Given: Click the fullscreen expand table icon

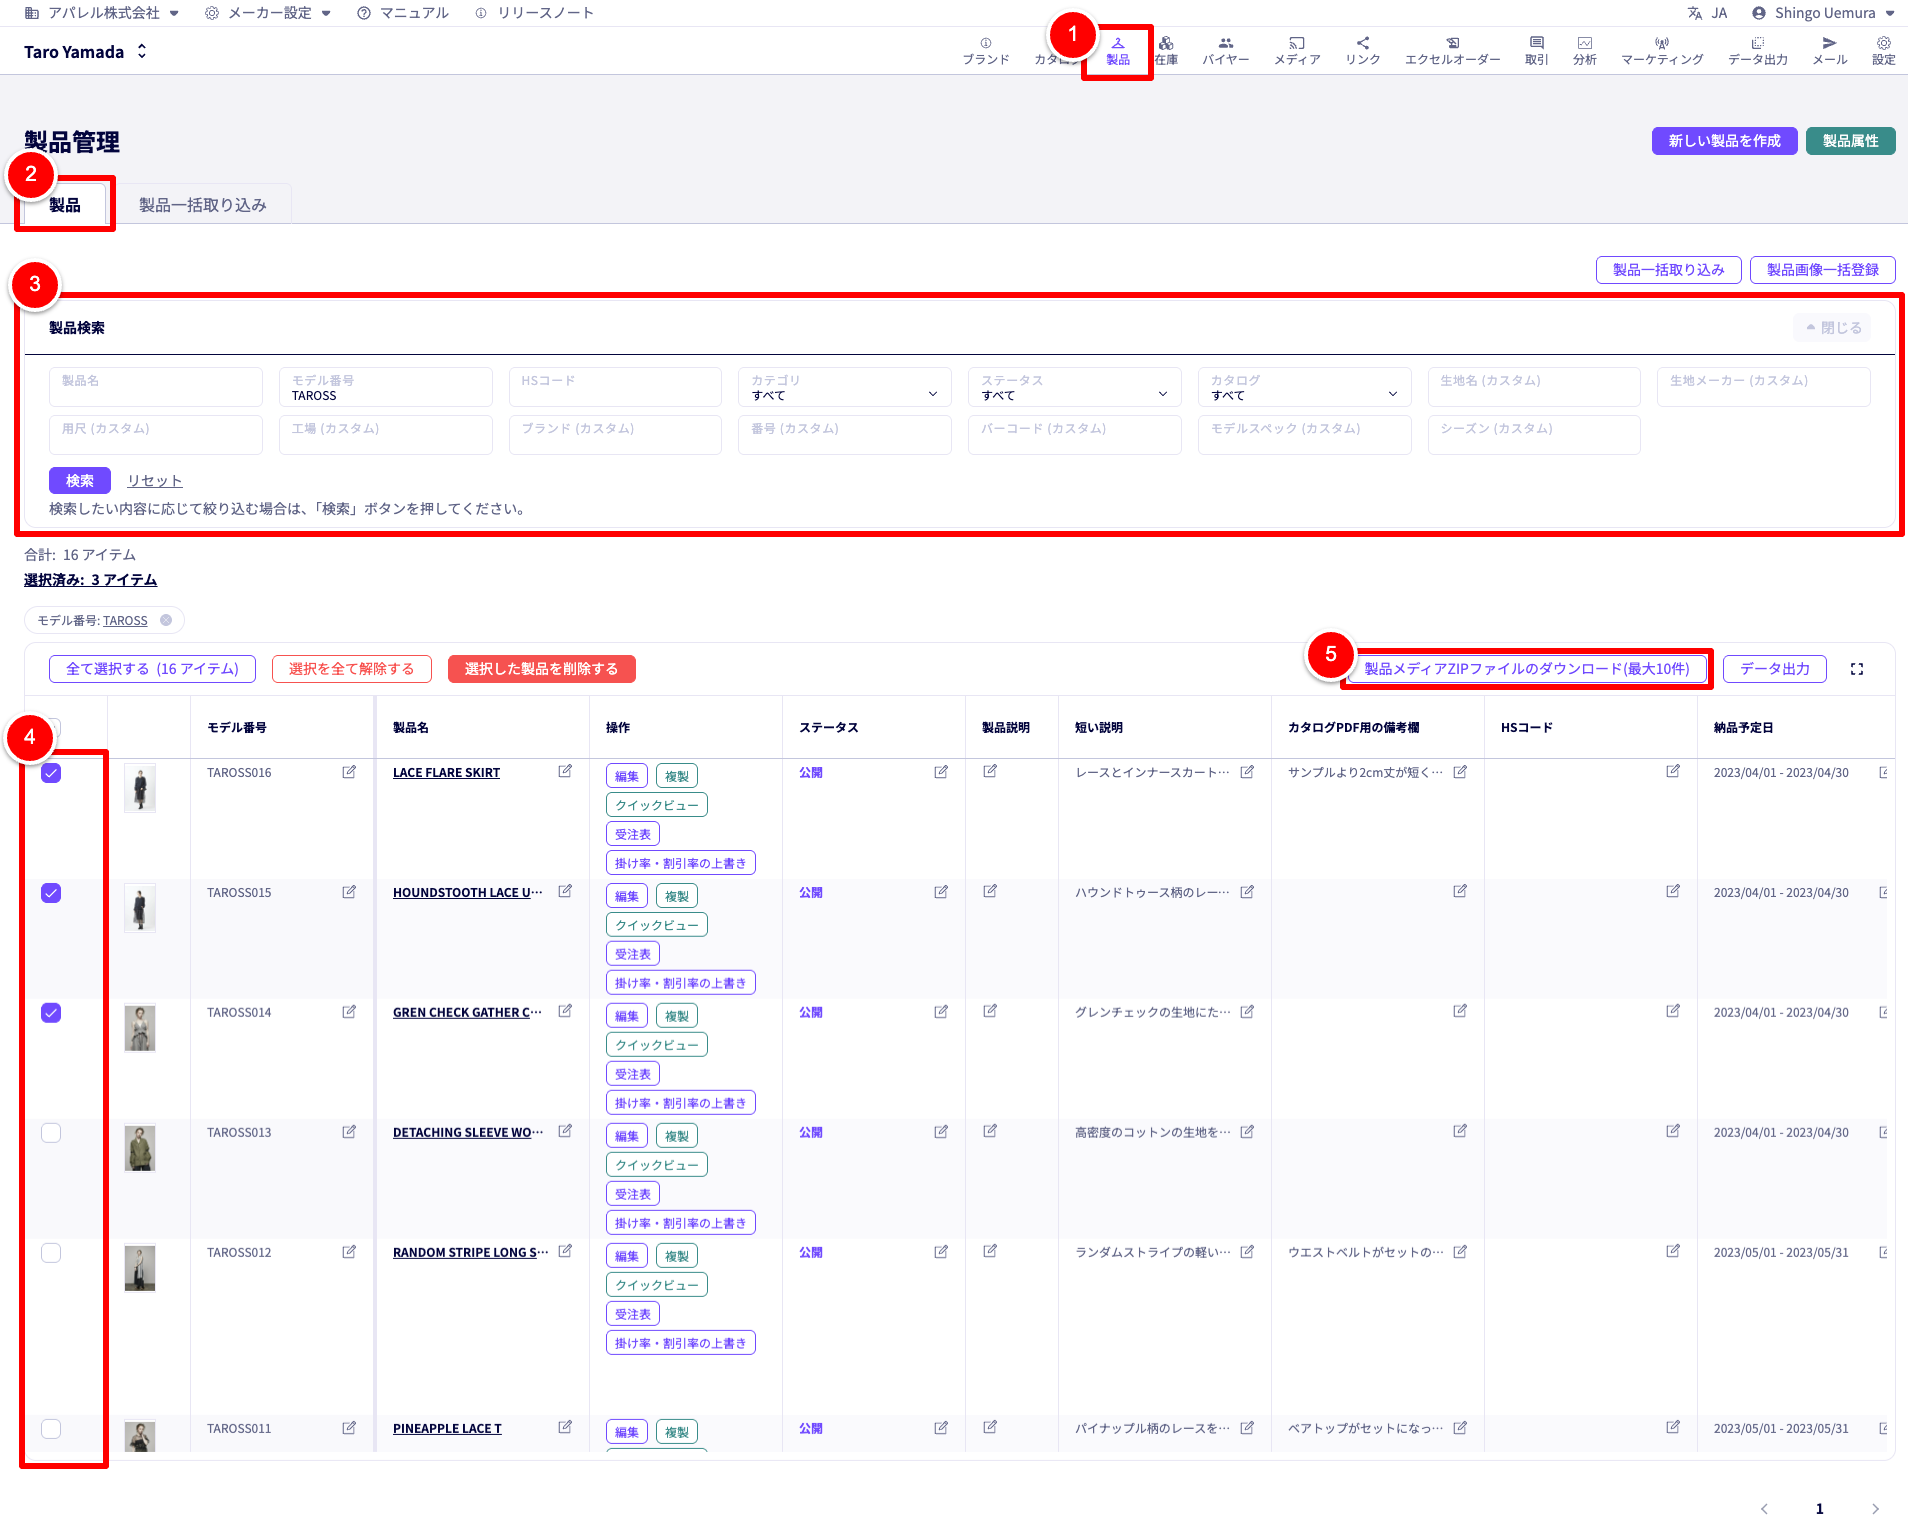Looking at the screenshot, I should (1857, 669).
